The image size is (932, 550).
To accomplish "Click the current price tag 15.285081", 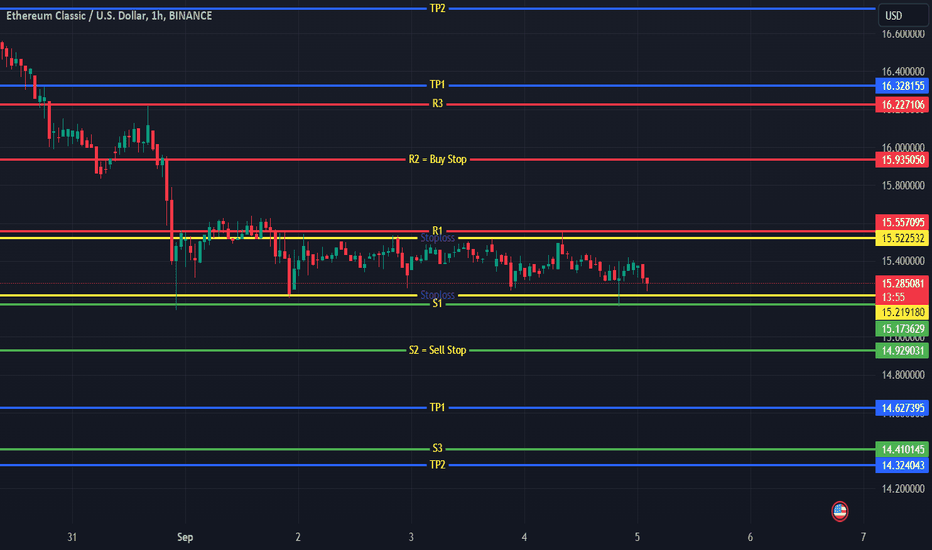I will coord(902,284).
